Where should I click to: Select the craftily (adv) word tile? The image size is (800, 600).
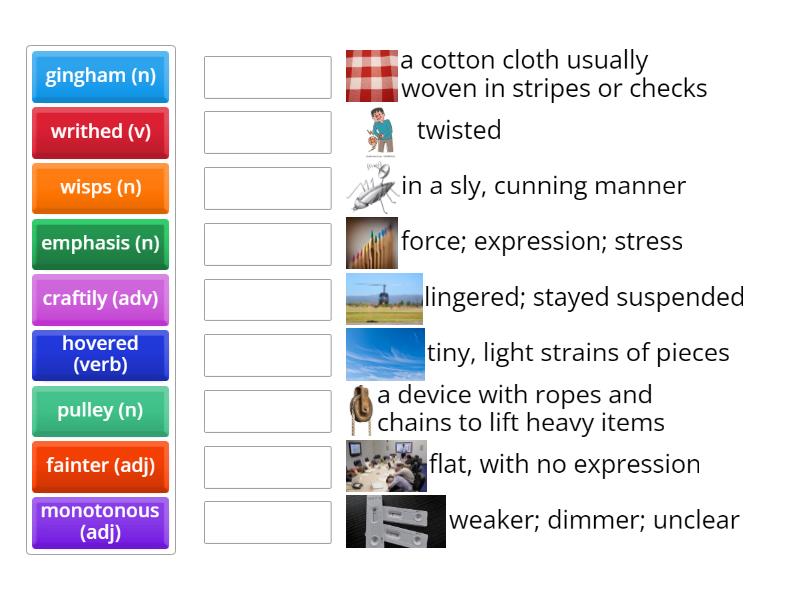pyautogui.click(x=100, y=300)
